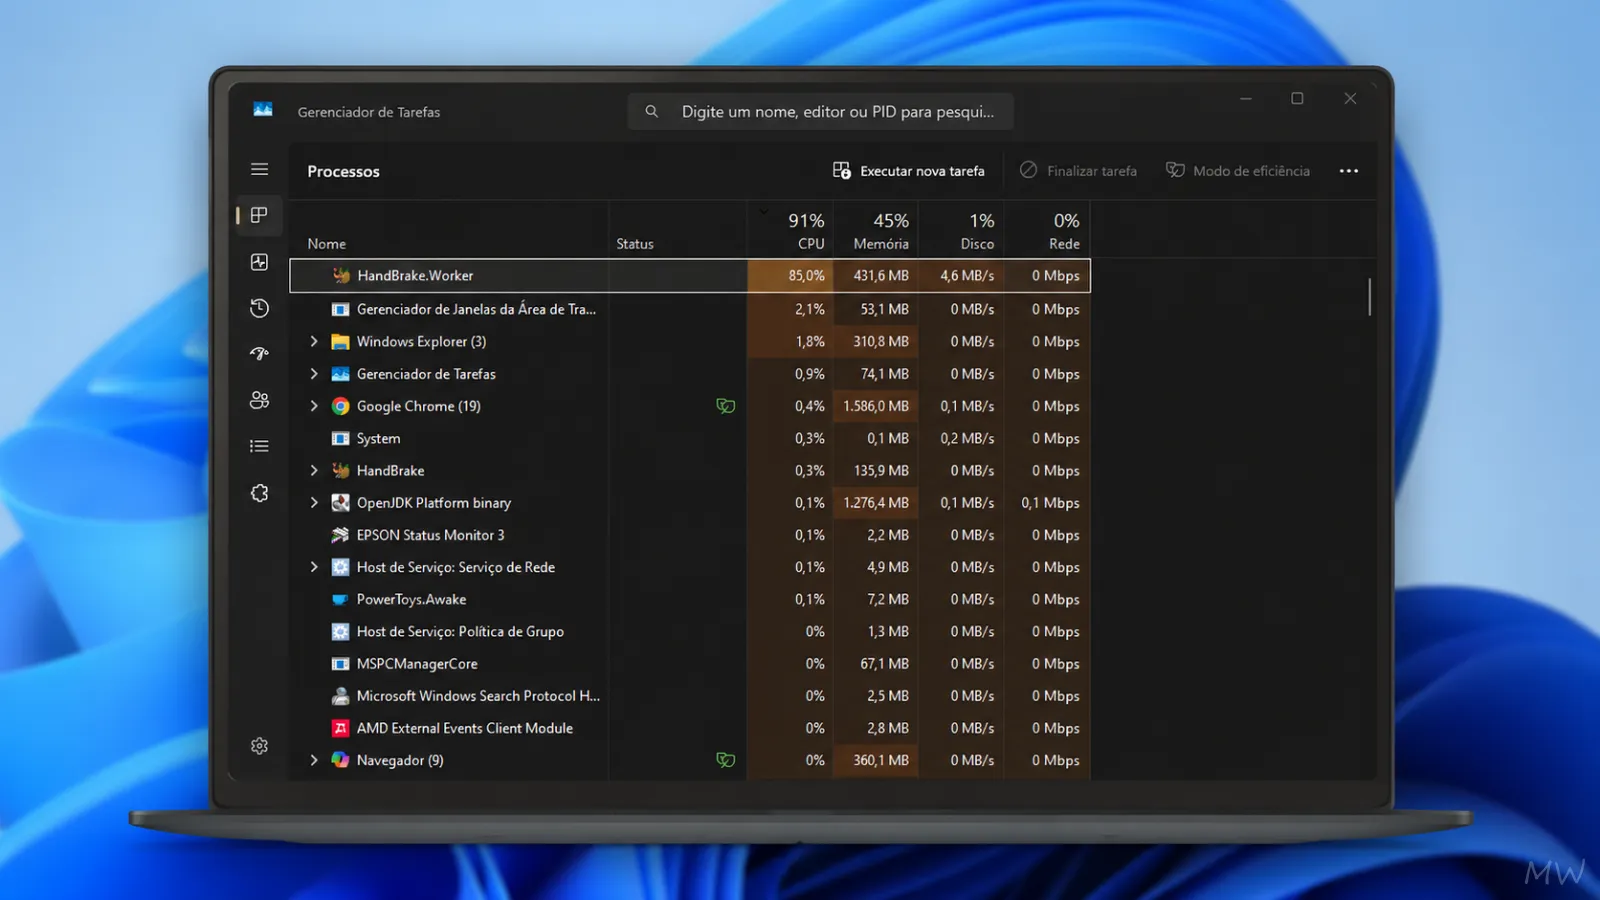Click the Microsoft Windows Search Protocol icon
The height and width of the screenshot is (900, 1600).
pos(340,696)
